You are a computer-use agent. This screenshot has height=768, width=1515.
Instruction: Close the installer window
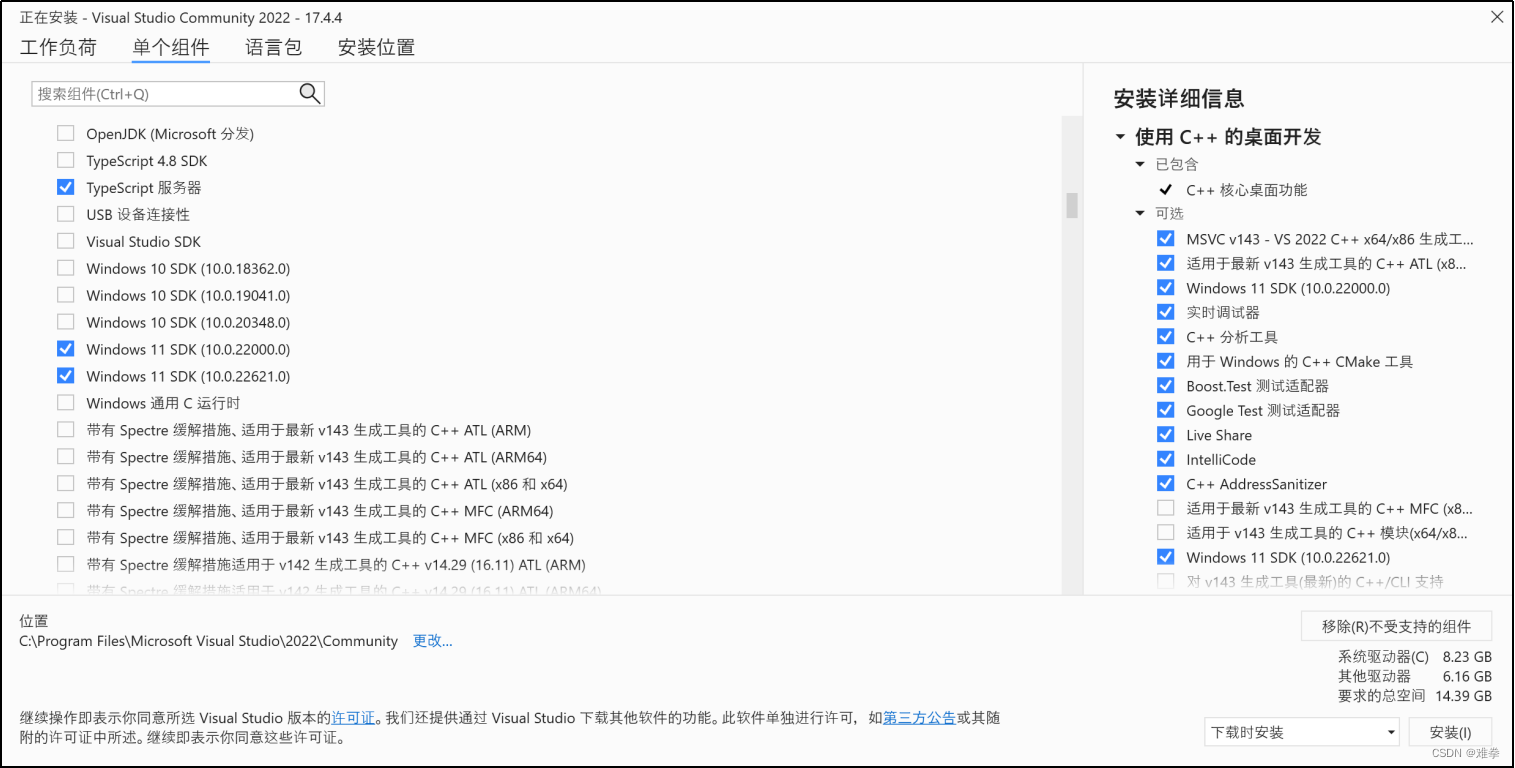1497,17
